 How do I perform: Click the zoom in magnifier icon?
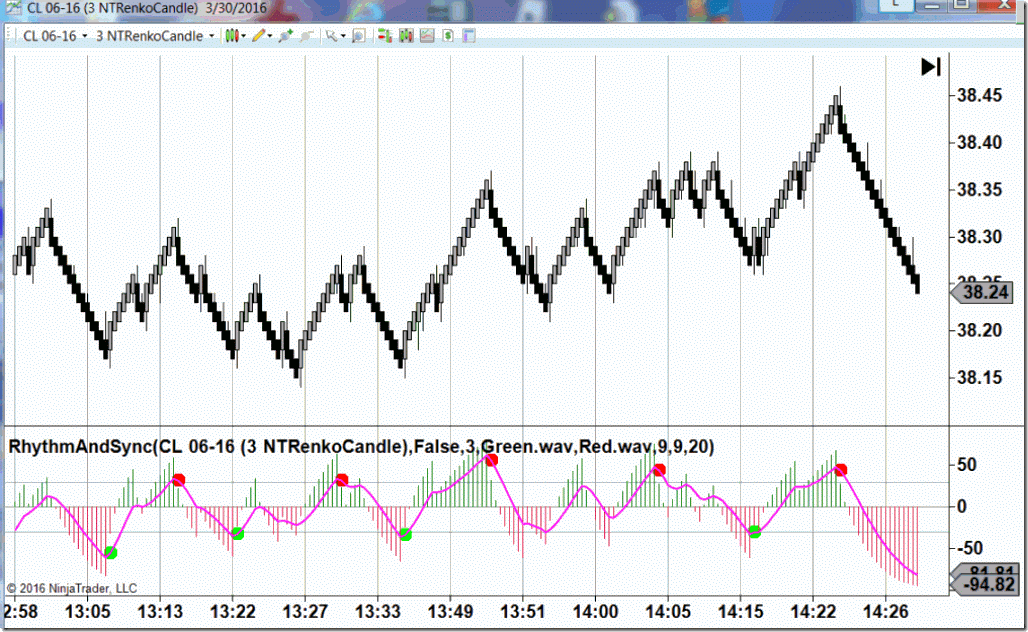(285, 36)
